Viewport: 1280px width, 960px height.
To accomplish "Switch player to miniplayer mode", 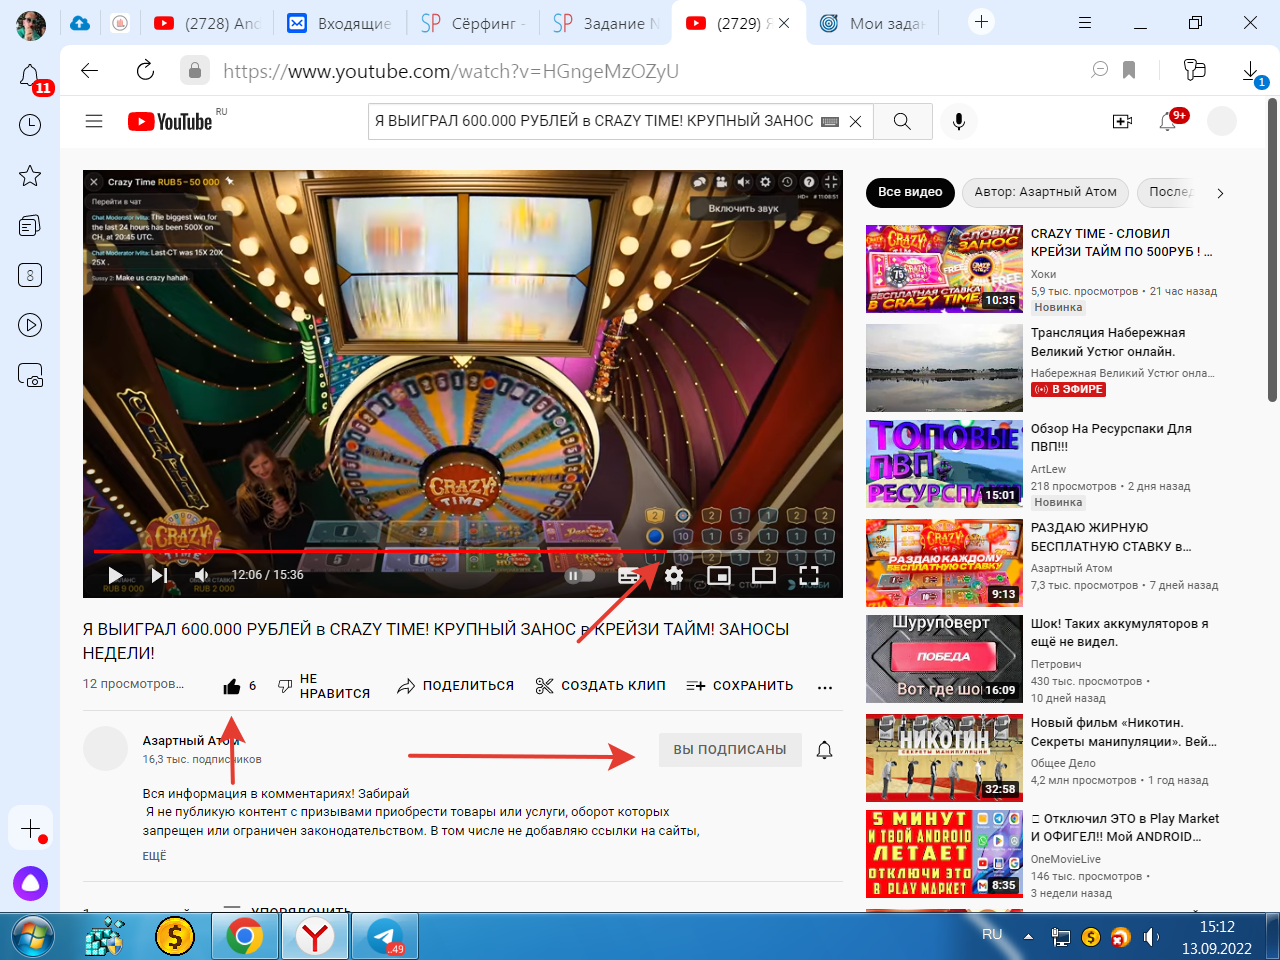I will [719, 575].
